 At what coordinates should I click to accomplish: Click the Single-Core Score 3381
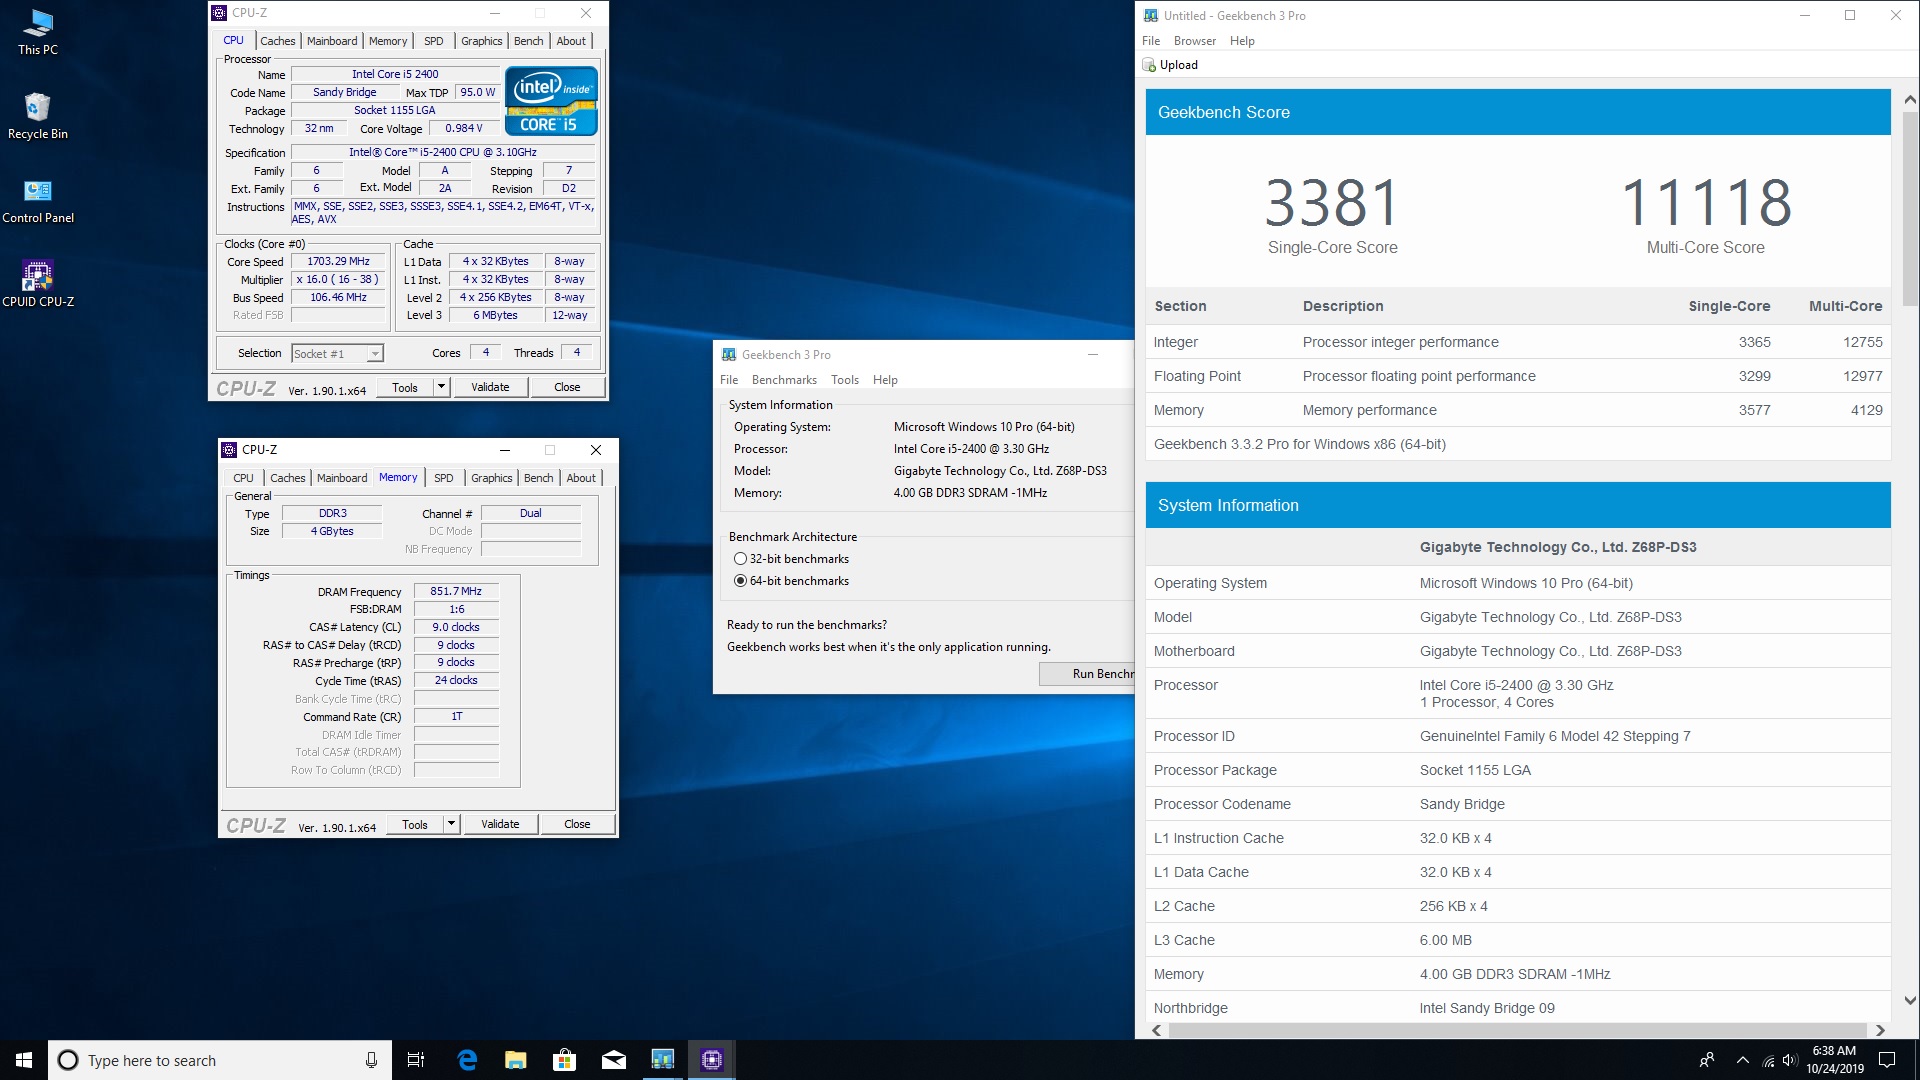click(1332, 203)
